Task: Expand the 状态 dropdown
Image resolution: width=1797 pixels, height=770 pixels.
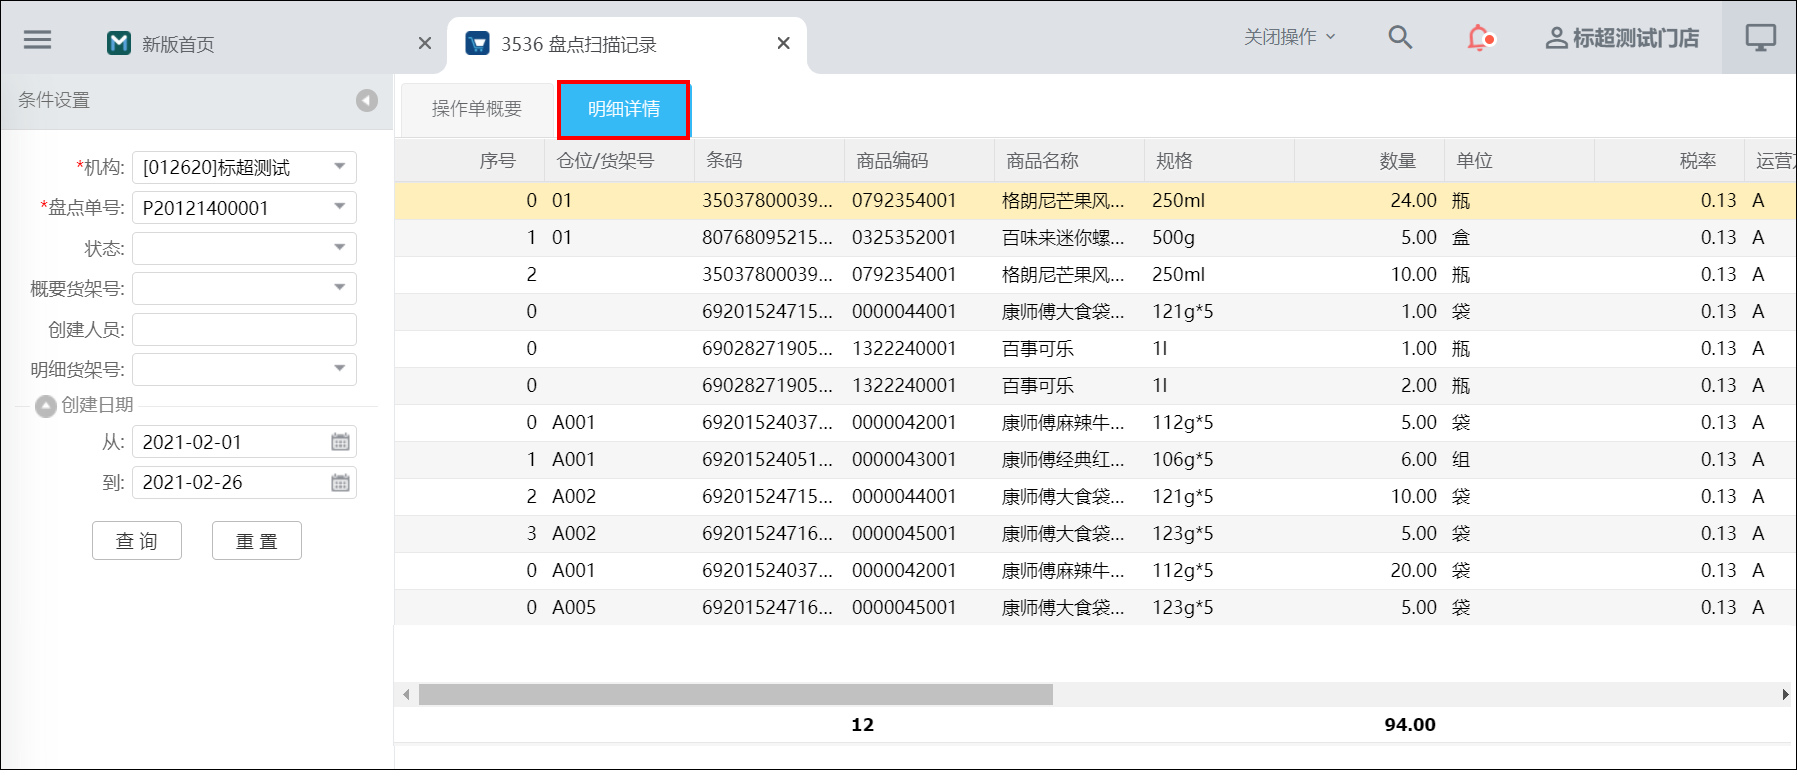Action: [x=340, y=248]
